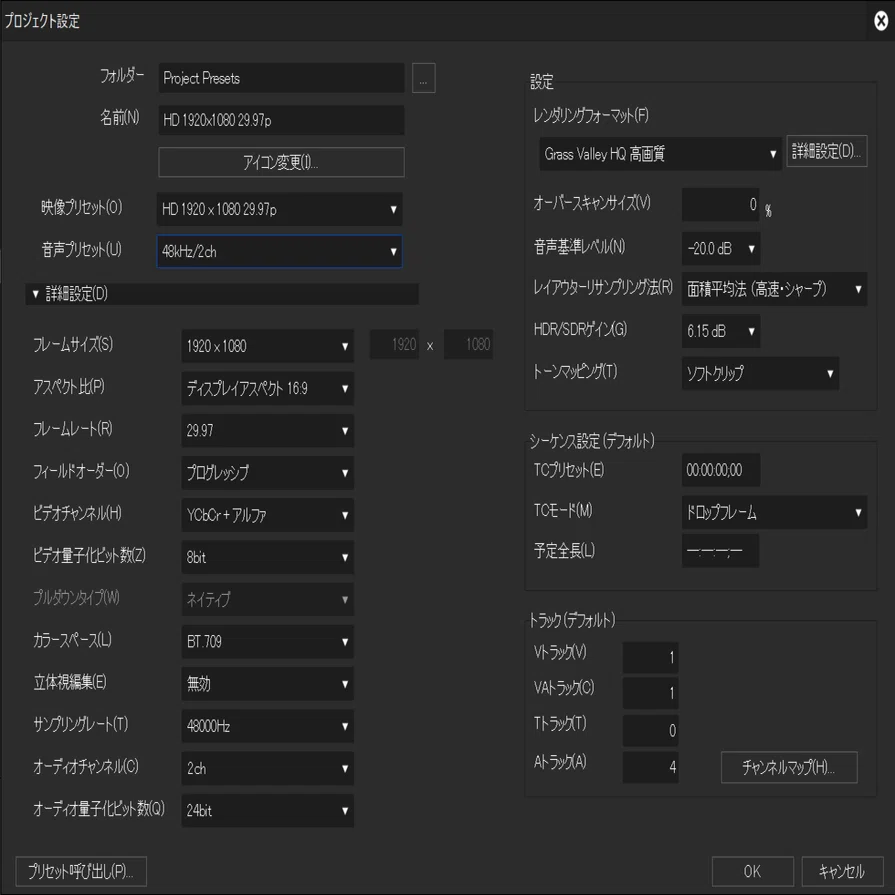895x895 pixels.
Task: Open the フレームサイズ dropdown
Action: (x=268, y=346)
